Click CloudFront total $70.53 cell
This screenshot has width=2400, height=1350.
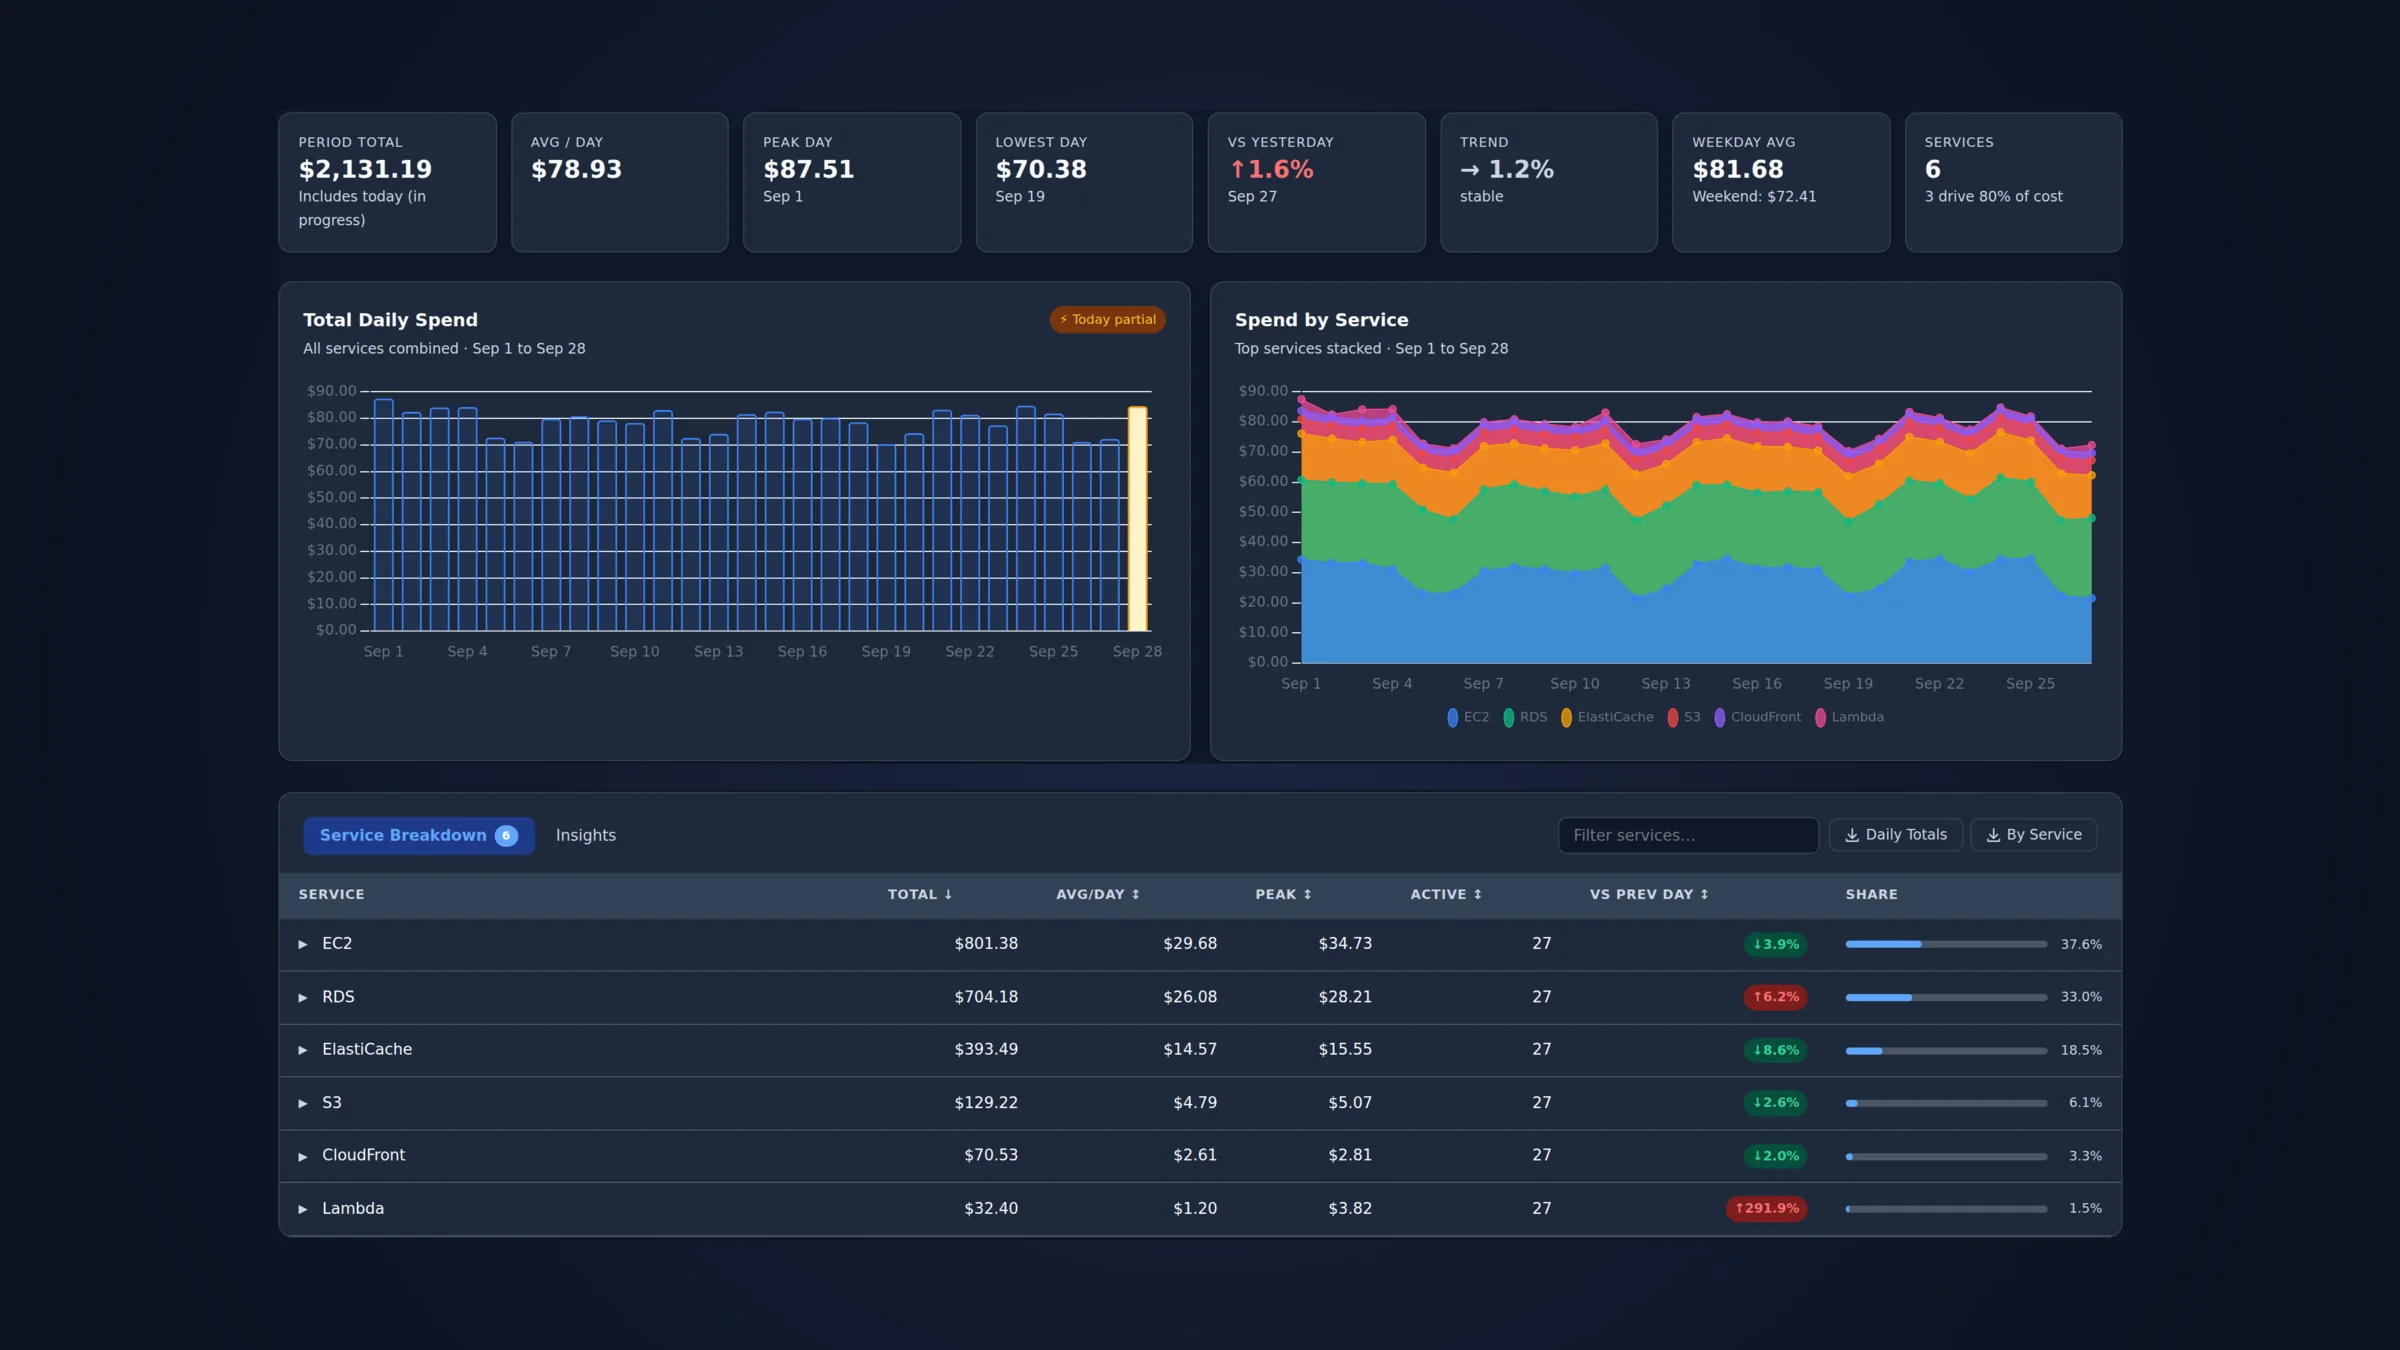tap(991, 1156)
